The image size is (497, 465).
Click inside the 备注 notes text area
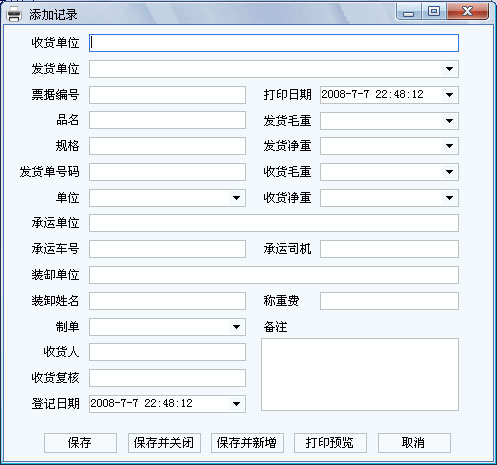pyautogui.click(x=360, y=375)
